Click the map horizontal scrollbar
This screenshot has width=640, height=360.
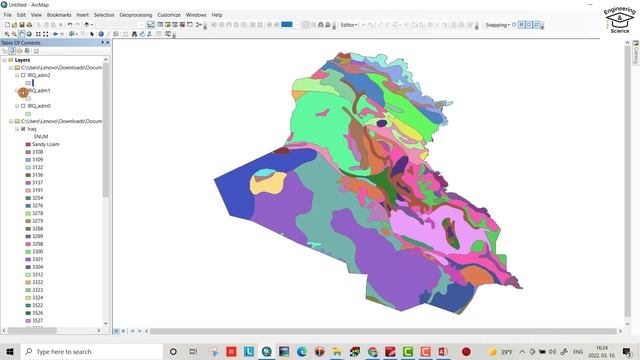pos(384,331)
